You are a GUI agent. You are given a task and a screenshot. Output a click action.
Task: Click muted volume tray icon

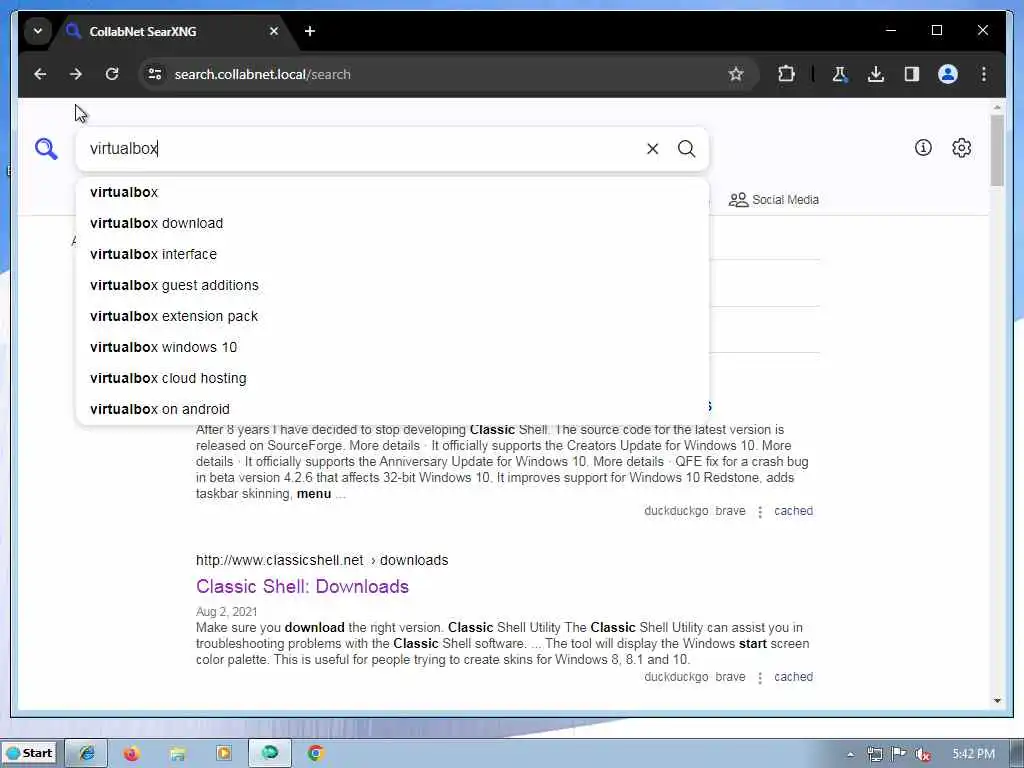[x=922, y=754]
